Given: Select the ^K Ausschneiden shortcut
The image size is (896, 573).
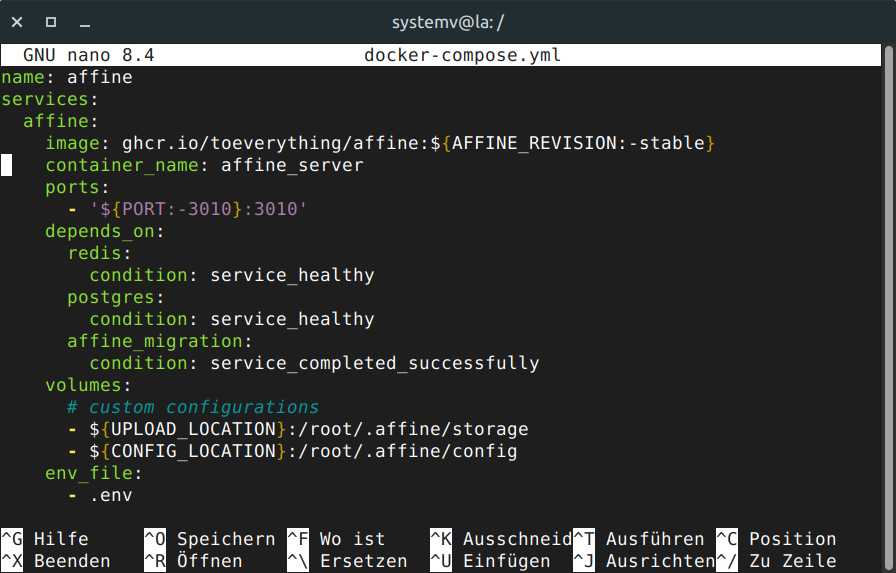Looking at the screenshot, I should click(500, 539).
